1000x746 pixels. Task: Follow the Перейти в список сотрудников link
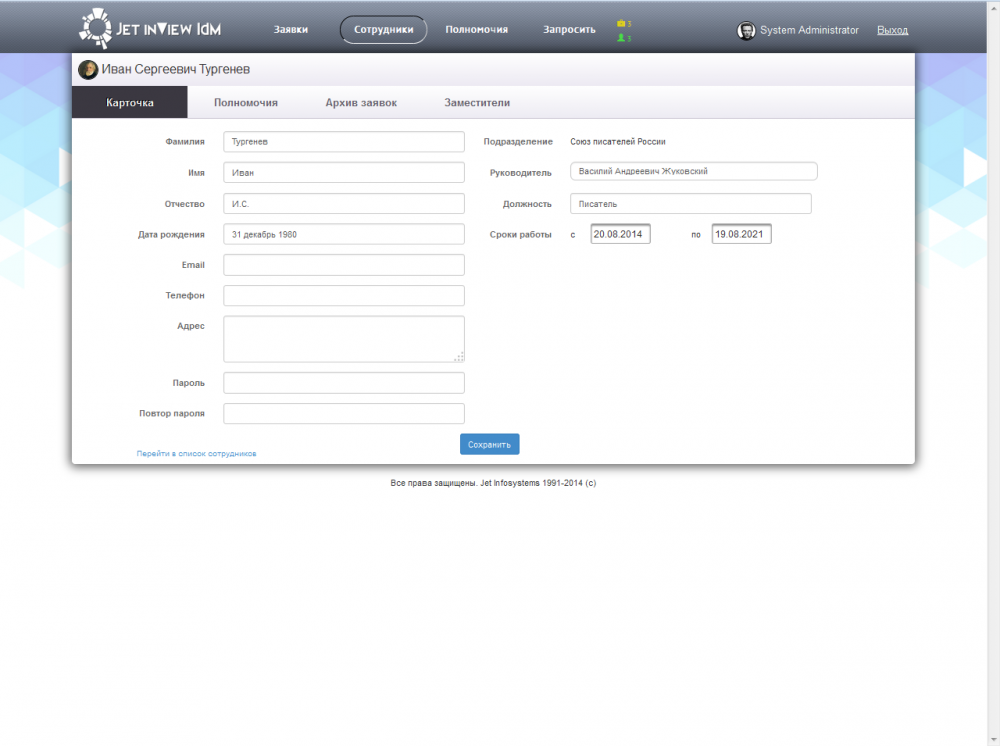[196, 453]
